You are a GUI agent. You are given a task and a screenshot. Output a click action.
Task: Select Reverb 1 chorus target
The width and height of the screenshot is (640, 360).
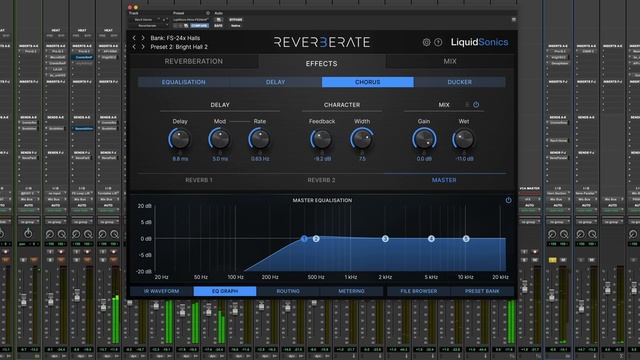pos(199,180)
